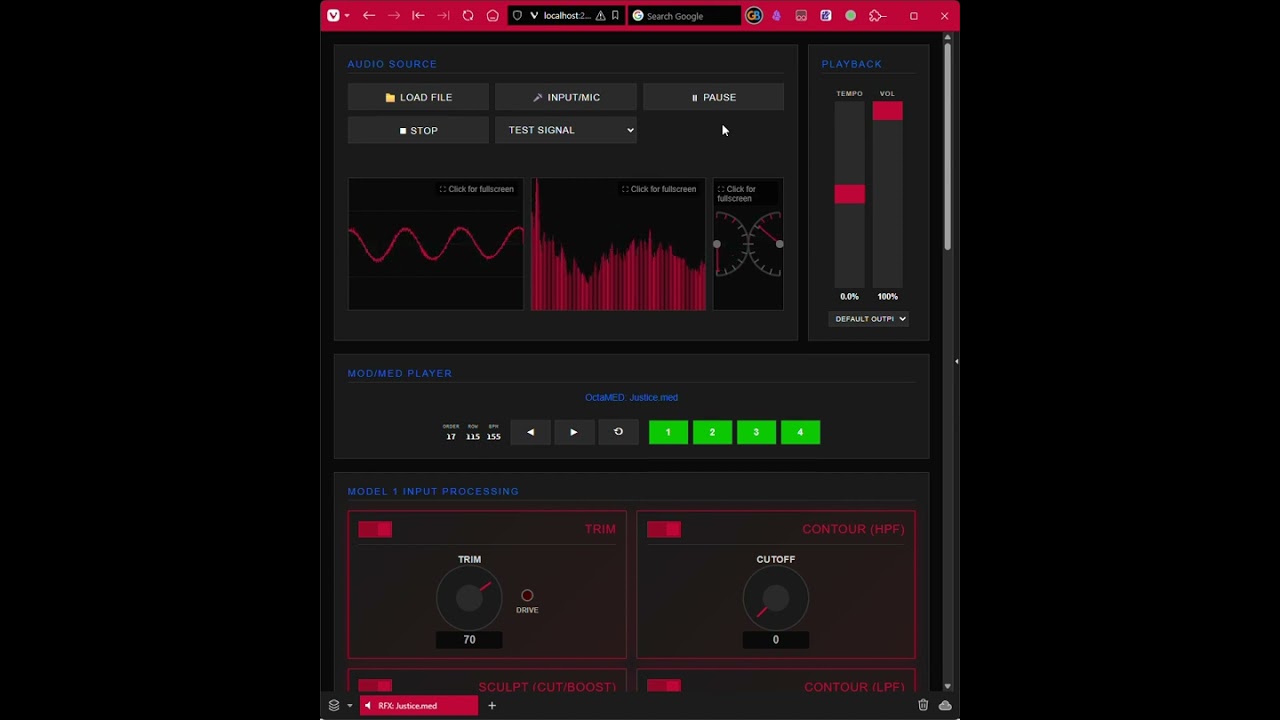Toggle the DRIVE indicator on TRIM
Viewport: 1280px width, 720px height.
[527, 596]
